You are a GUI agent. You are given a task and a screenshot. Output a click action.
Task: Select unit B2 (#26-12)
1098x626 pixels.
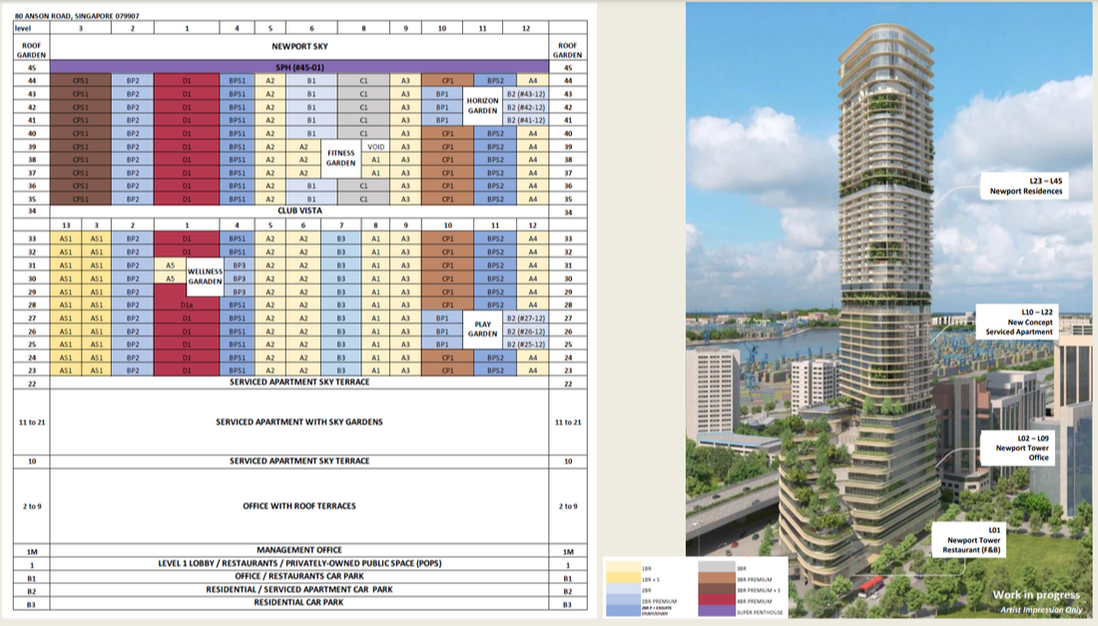click(x=525, y=331)
